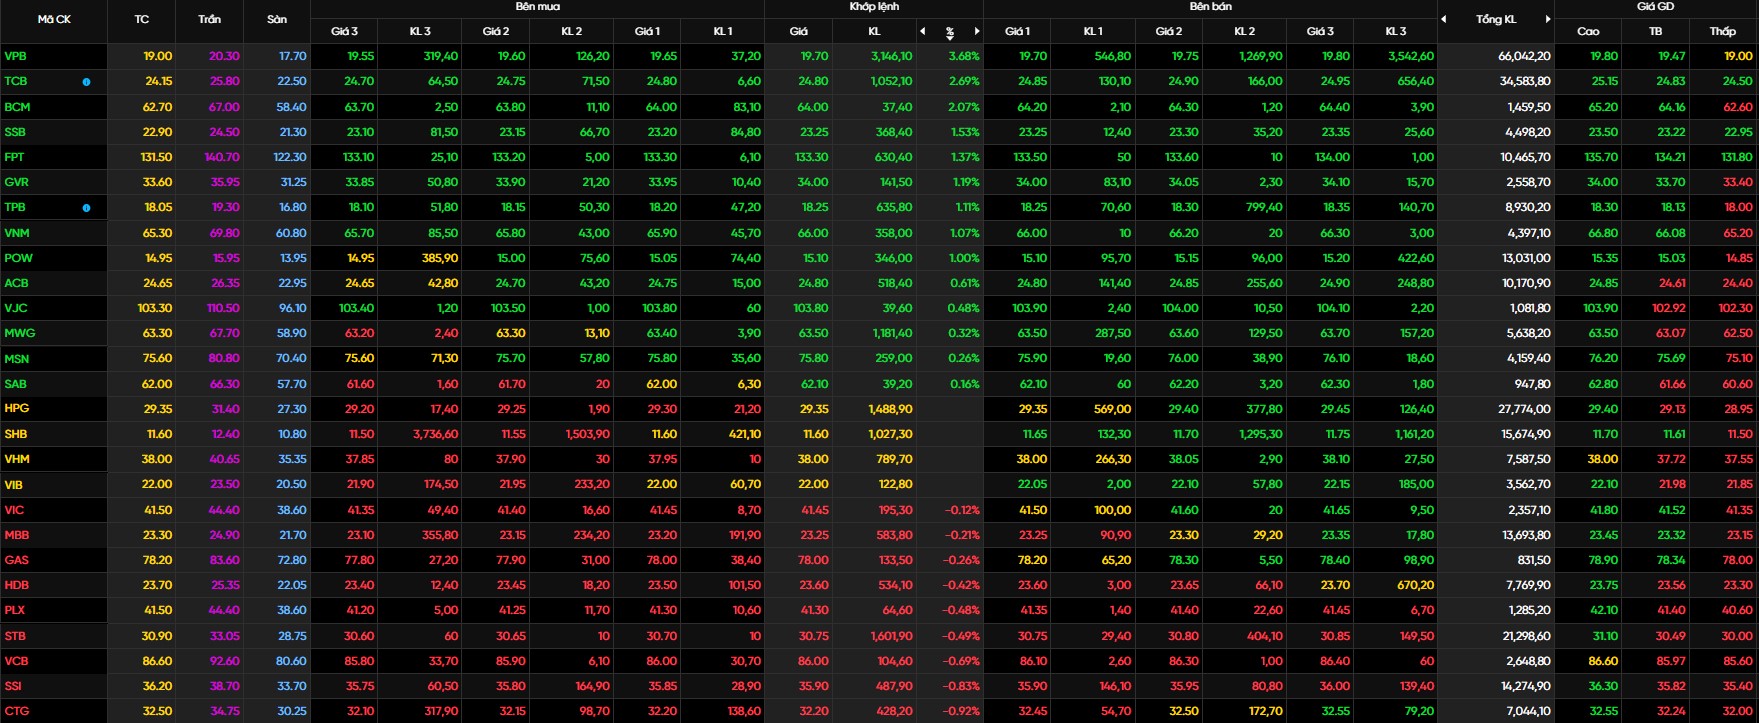Open the VIC stock symbol
This screenshot has height=723, width=1759.
[13, 510]
